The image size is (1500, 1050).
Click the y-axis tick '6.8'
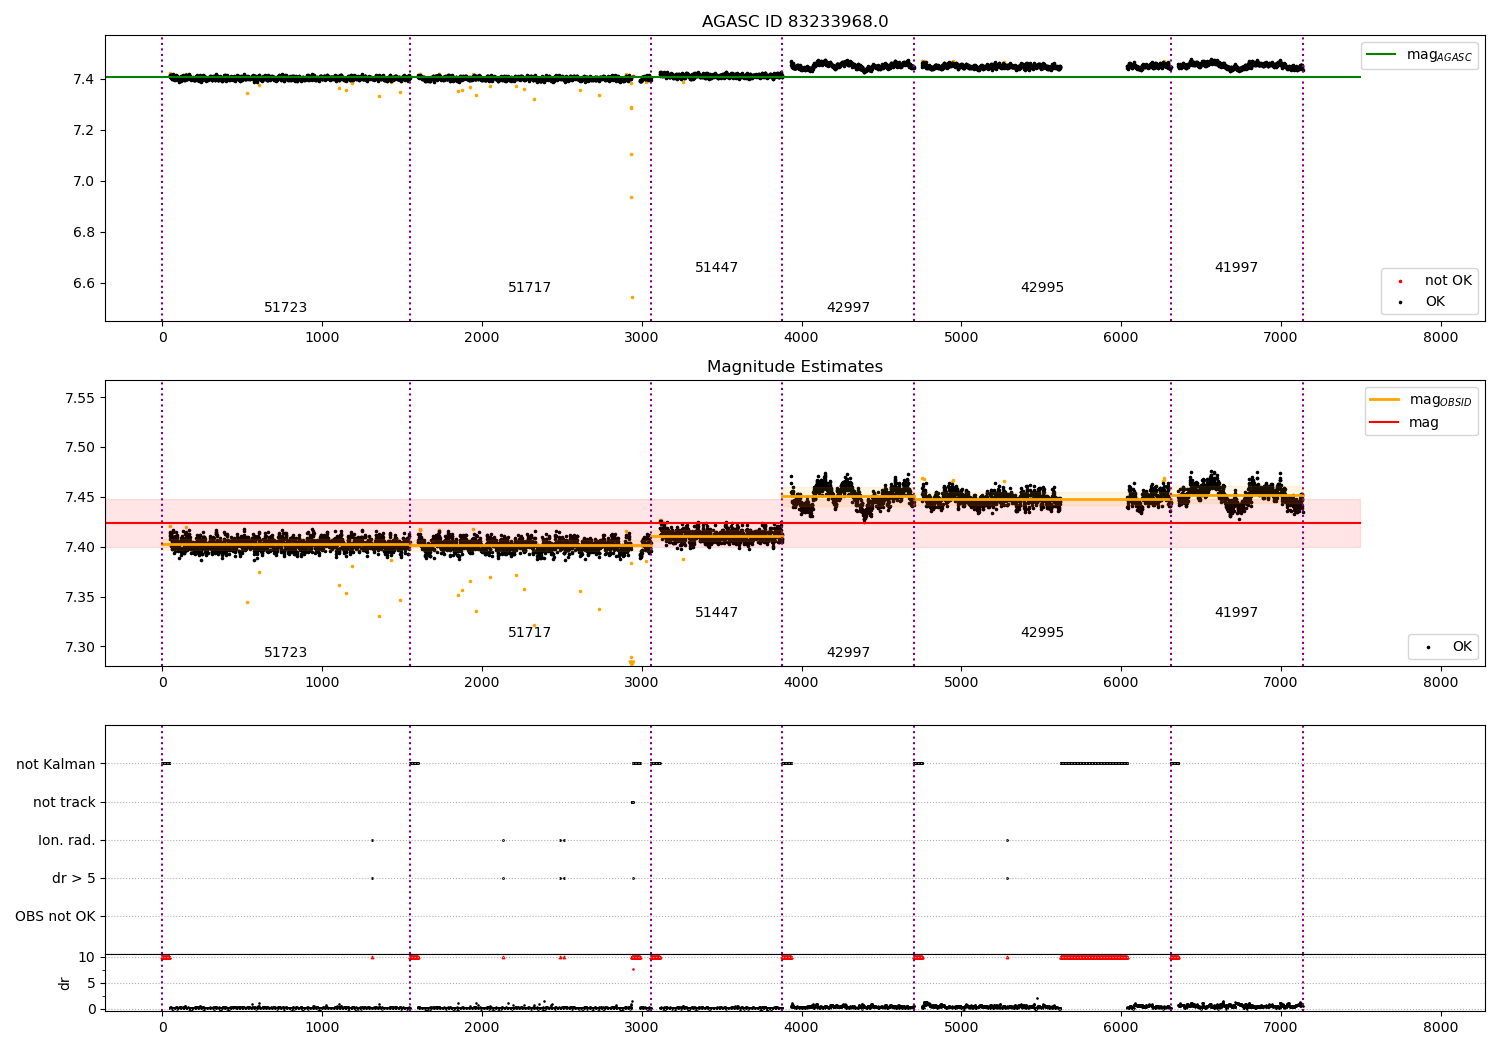pyautogui.click(x=84, y=233)
